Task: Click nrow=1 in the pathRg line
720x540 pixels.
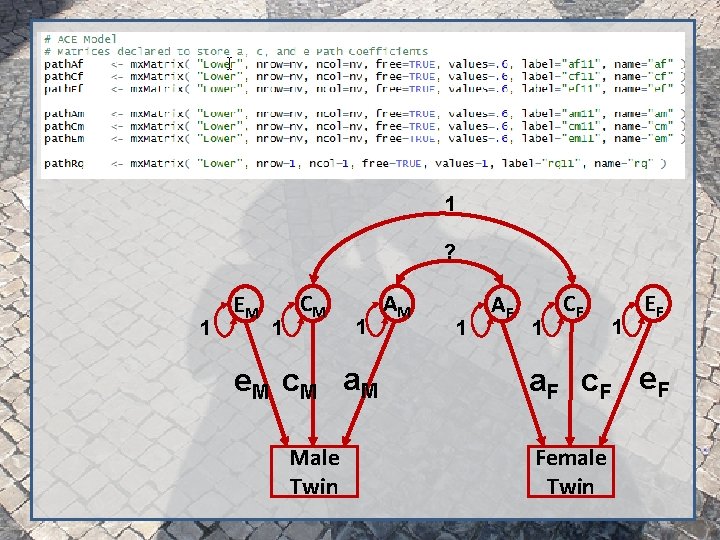Action: click(276, 163)
